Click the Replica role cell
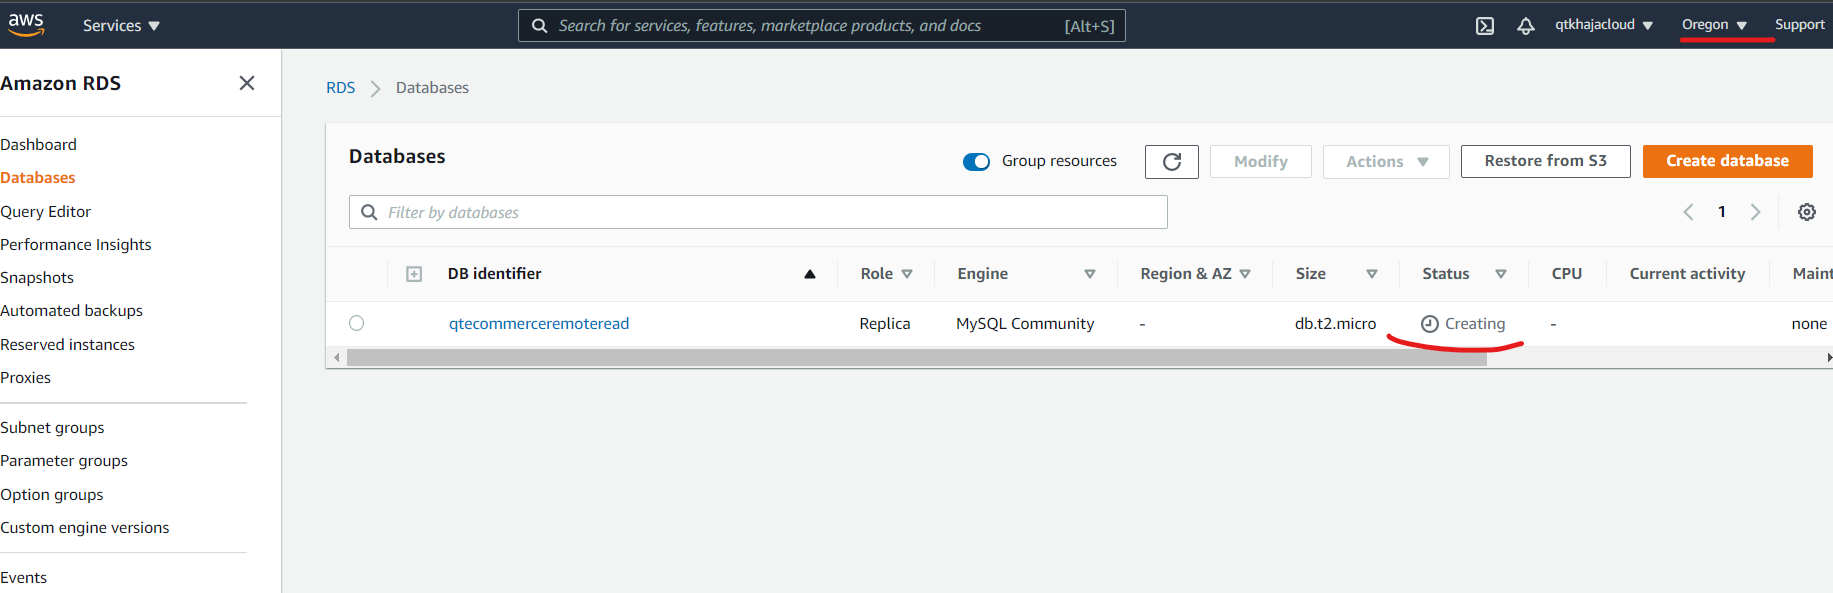This screenshot has height=593, width=1833. tap(885, 324)
